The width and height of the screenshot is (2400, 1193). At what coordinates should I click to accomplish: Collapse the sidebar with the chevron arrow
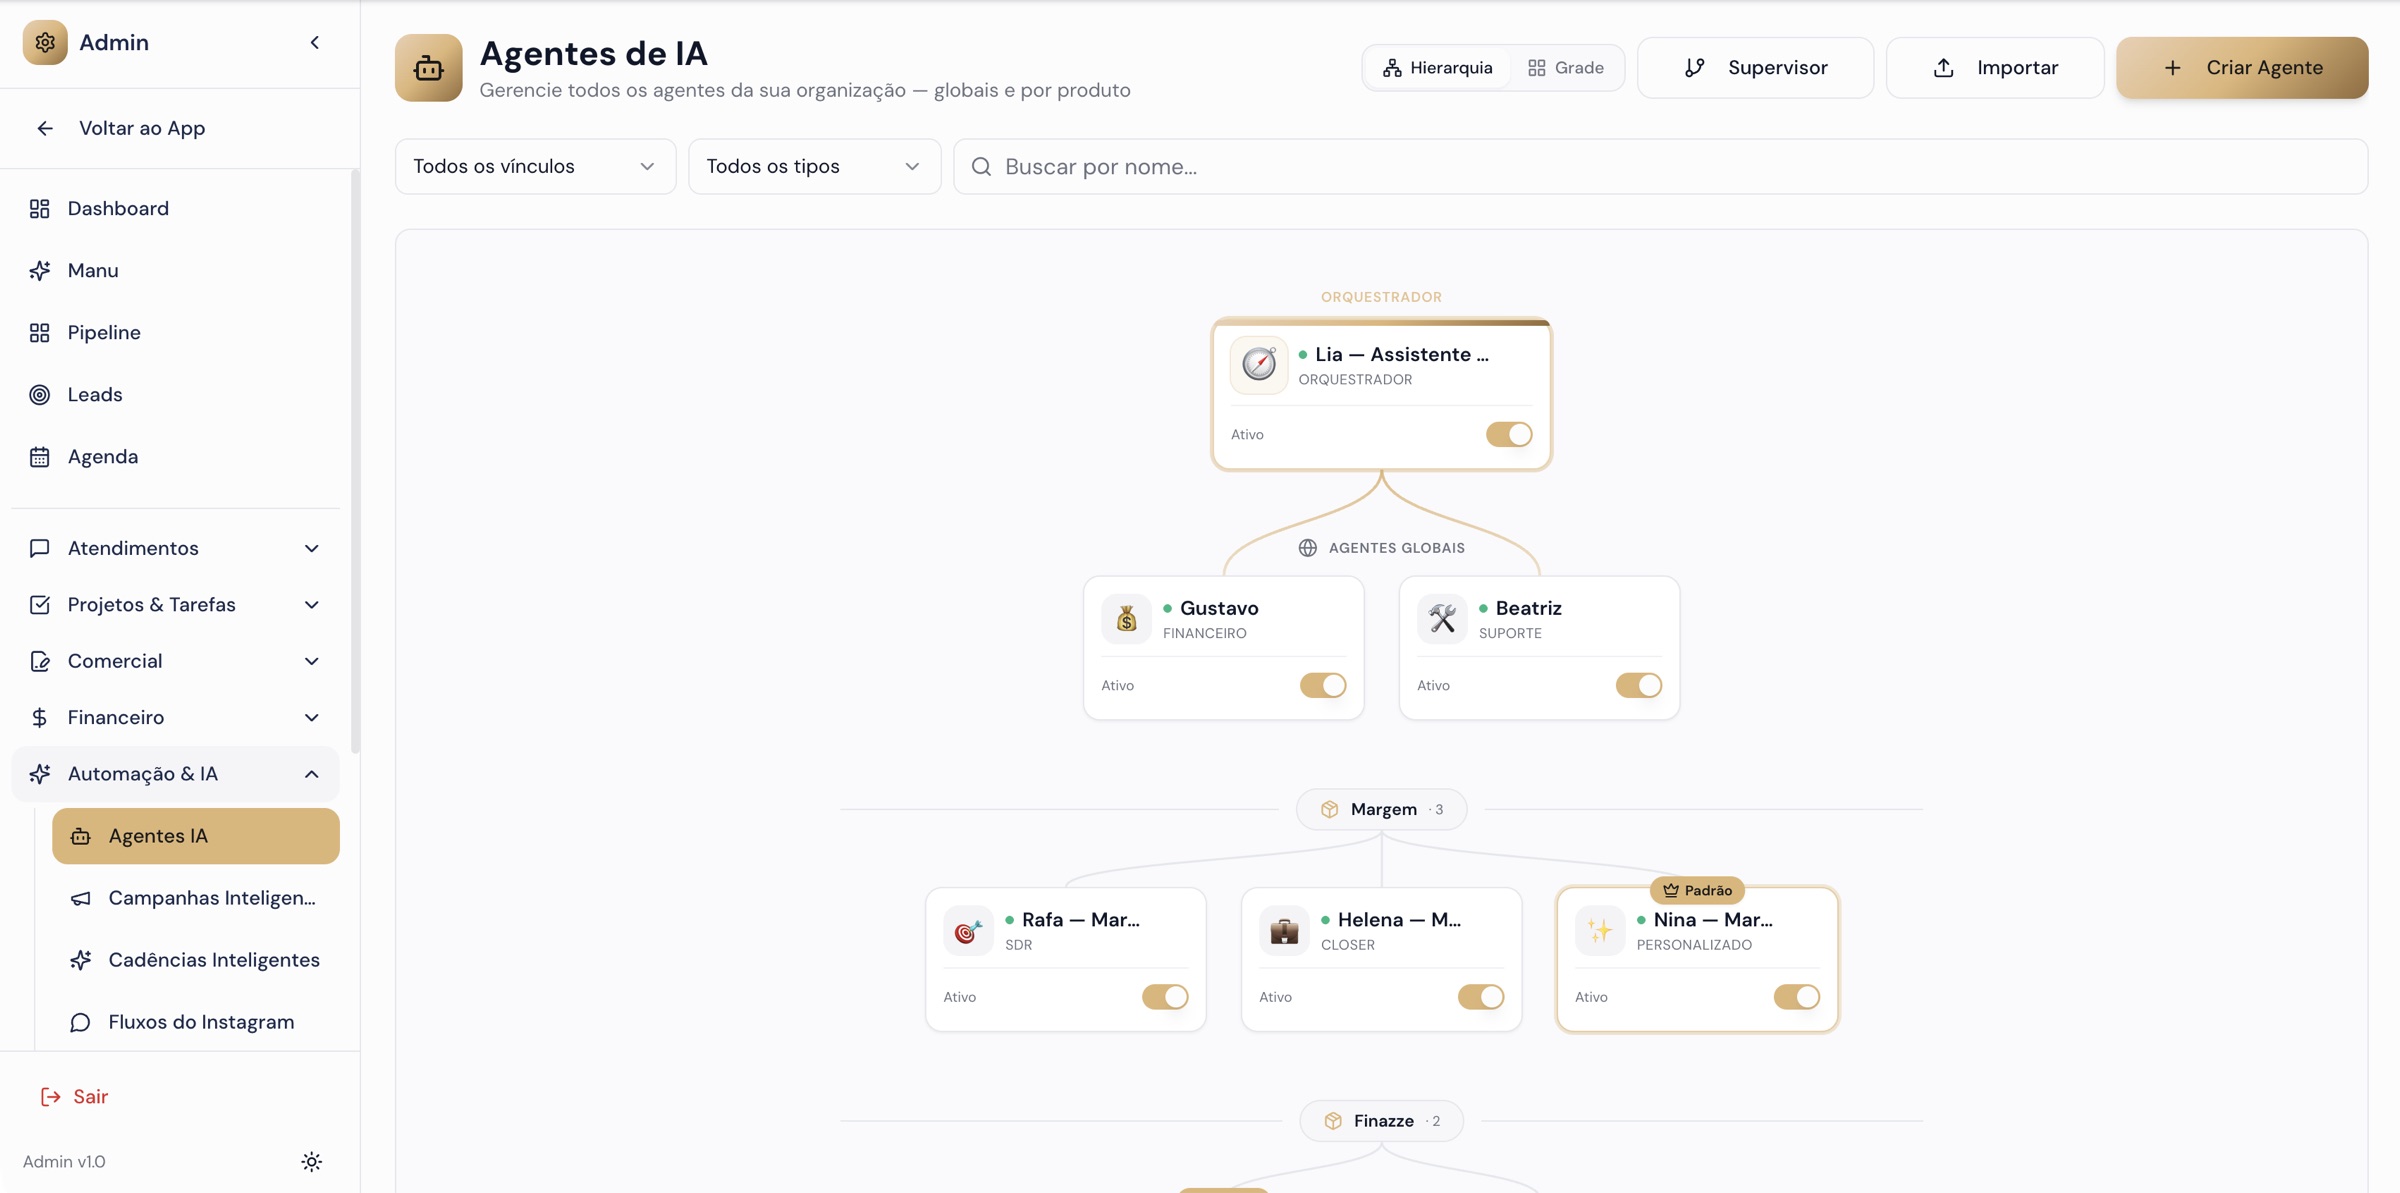pos(315,42)
